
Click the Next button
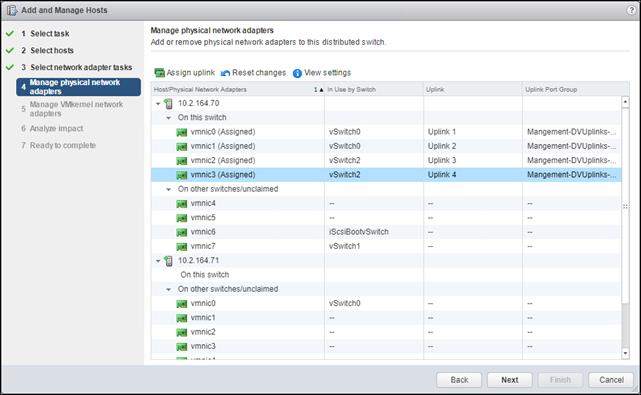[509, 380]
